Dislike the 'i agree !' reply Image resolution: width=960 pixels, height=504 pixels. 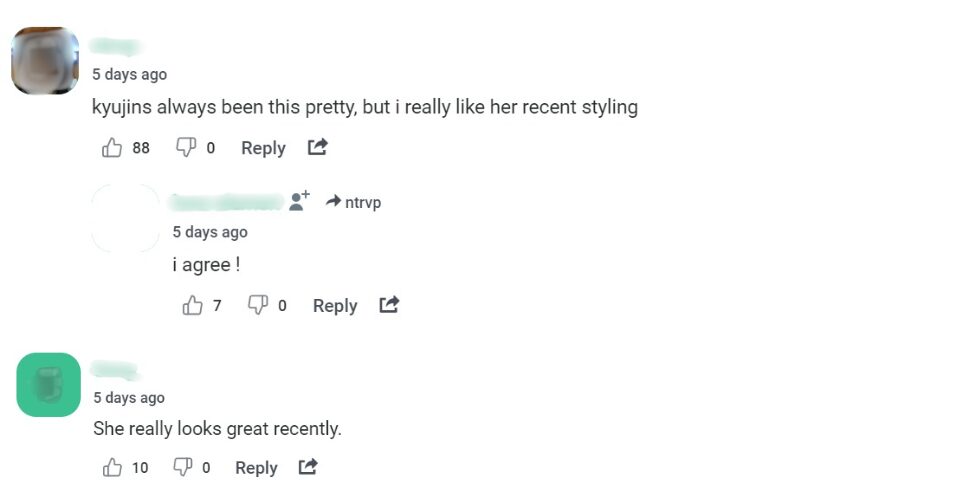(258, 305)
